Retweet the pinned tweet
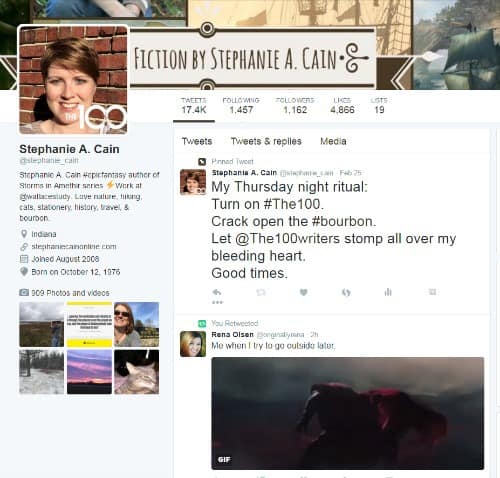The width and height of the screenshot is (500, 478). [x=261, y=292]
